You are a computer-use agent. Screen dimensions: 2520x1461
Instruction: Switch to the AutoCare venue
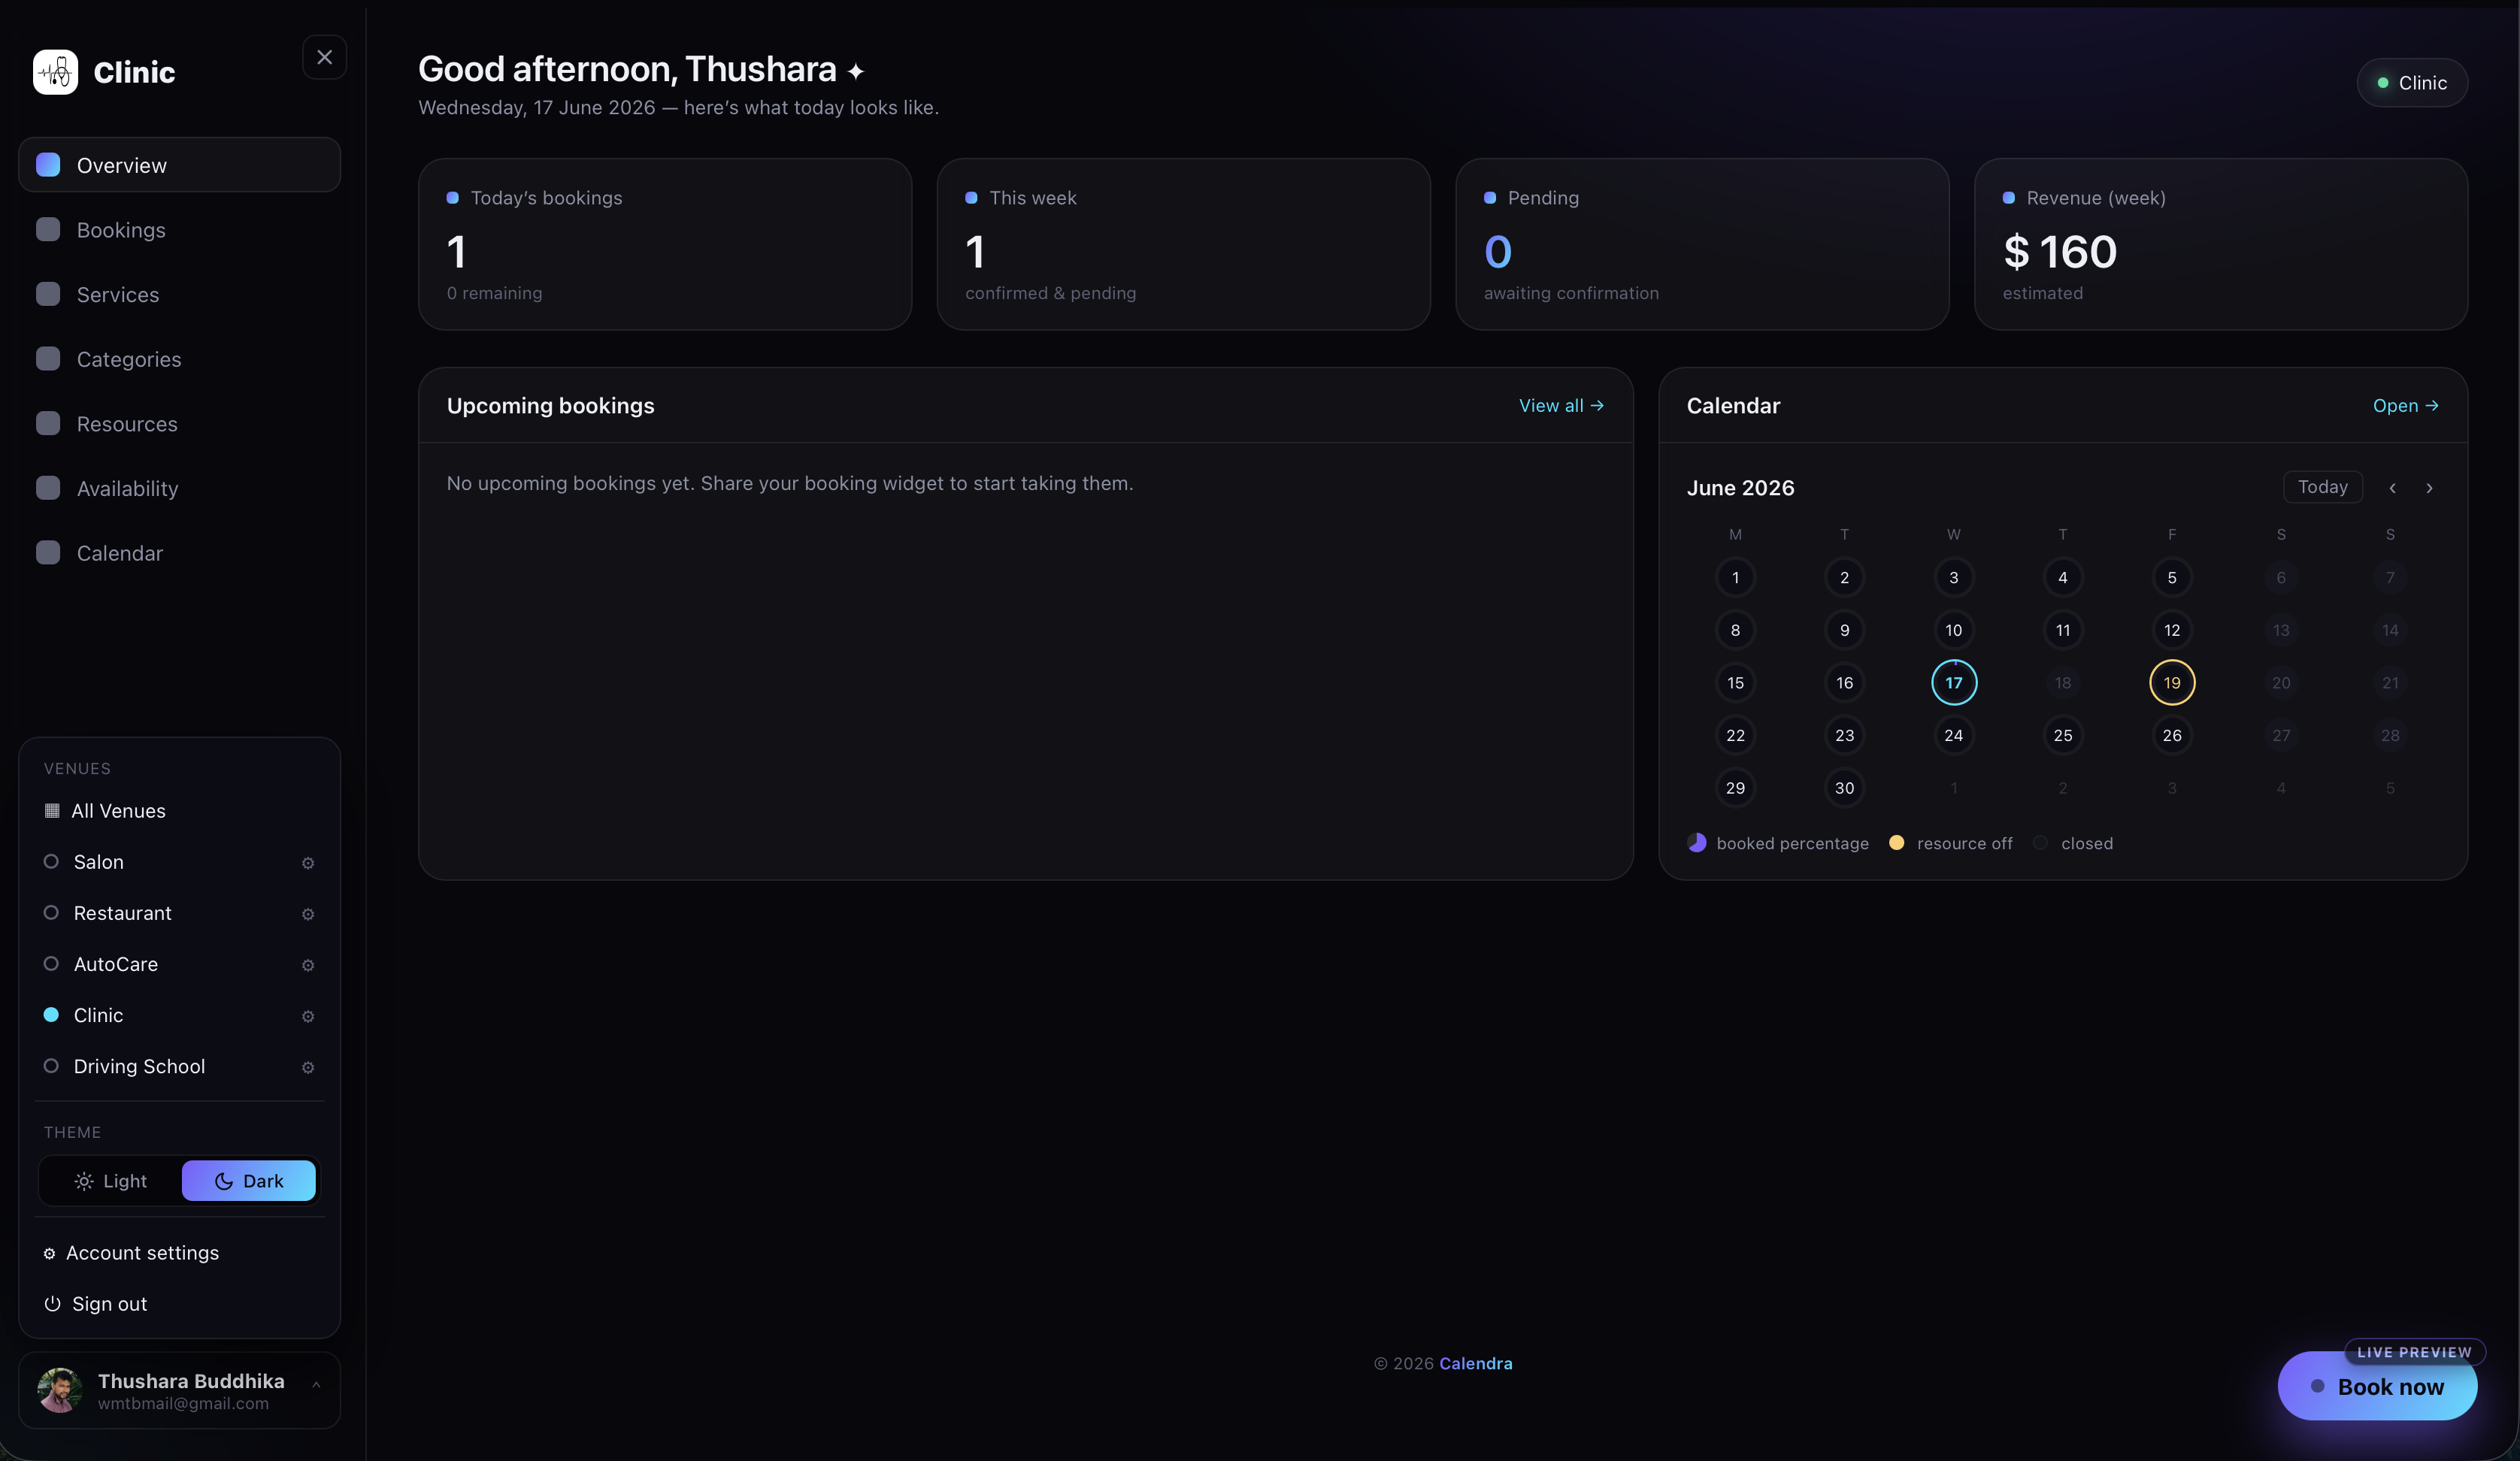pos(165,964)
